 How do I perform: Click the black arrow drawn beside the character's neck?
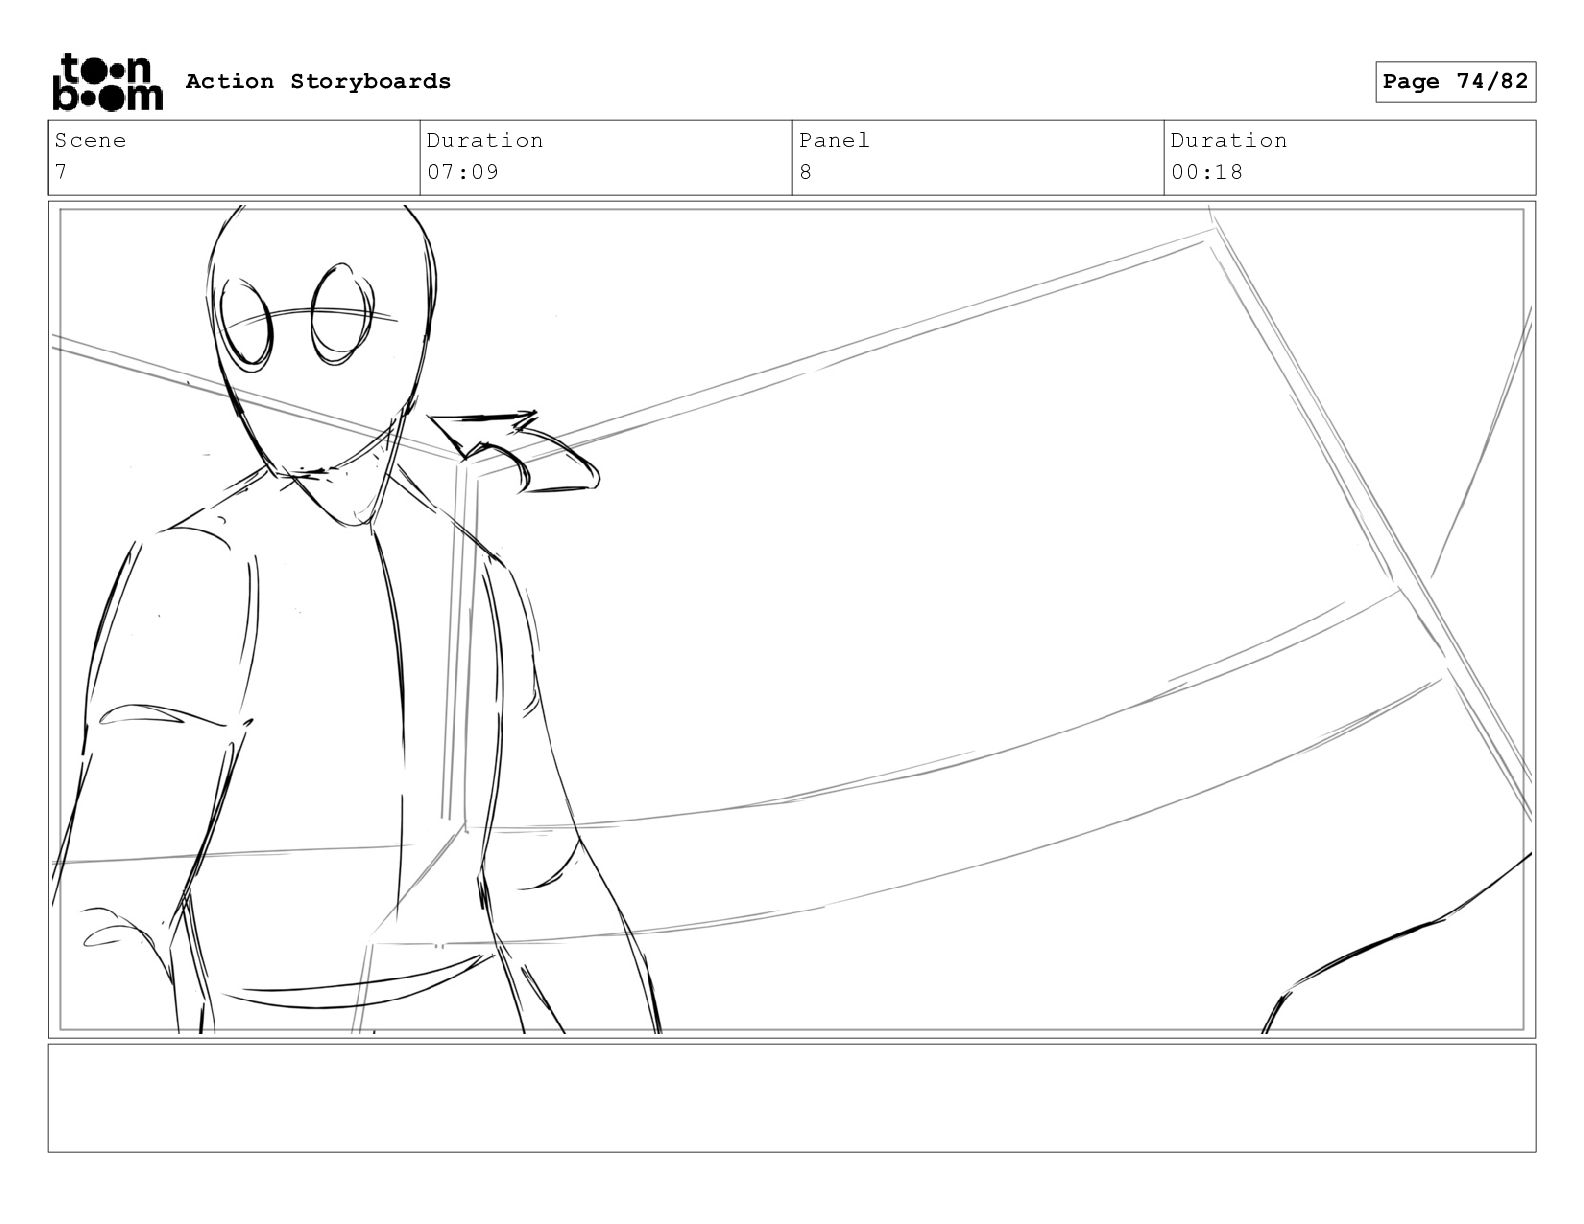point(514,450)
